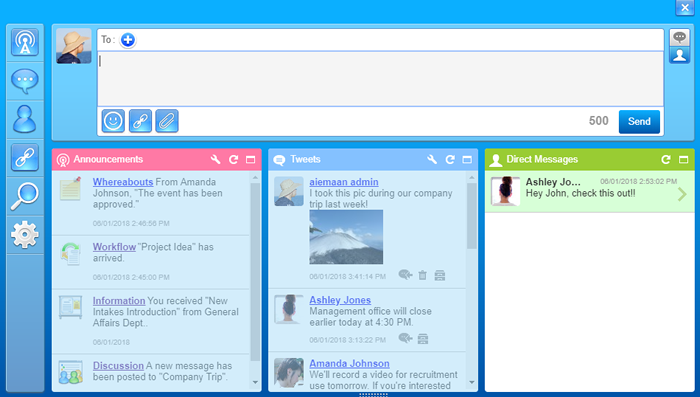700x397 pixels.
Task: Archive Ashley Jones' tweet
Action: click(x=423, y=339)
